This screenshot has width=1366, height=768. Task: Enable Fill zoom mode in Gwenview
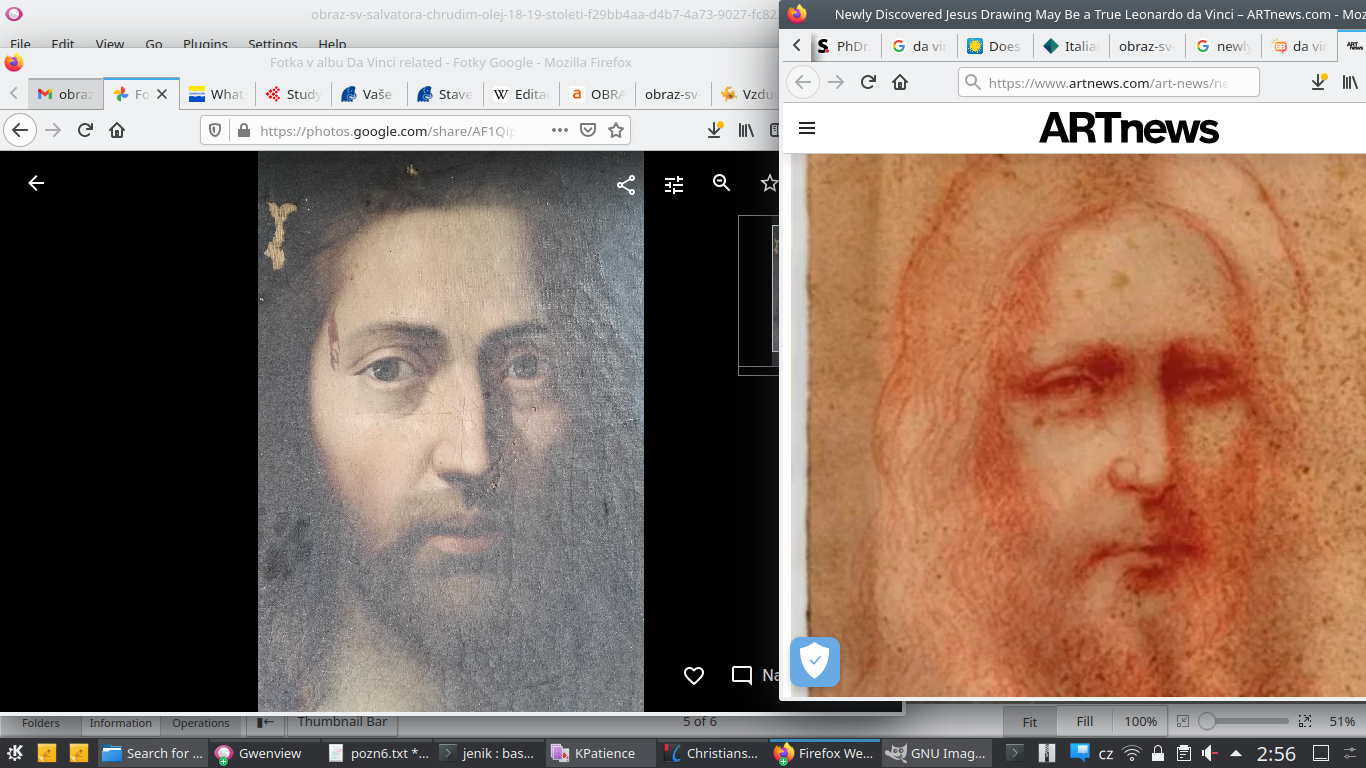pos(1085,721)
